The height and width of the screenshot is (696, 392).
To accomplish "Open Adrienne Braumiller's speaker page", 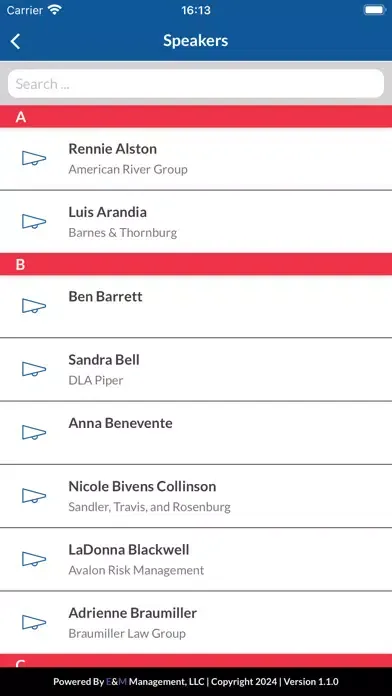I will pos(196,622).
